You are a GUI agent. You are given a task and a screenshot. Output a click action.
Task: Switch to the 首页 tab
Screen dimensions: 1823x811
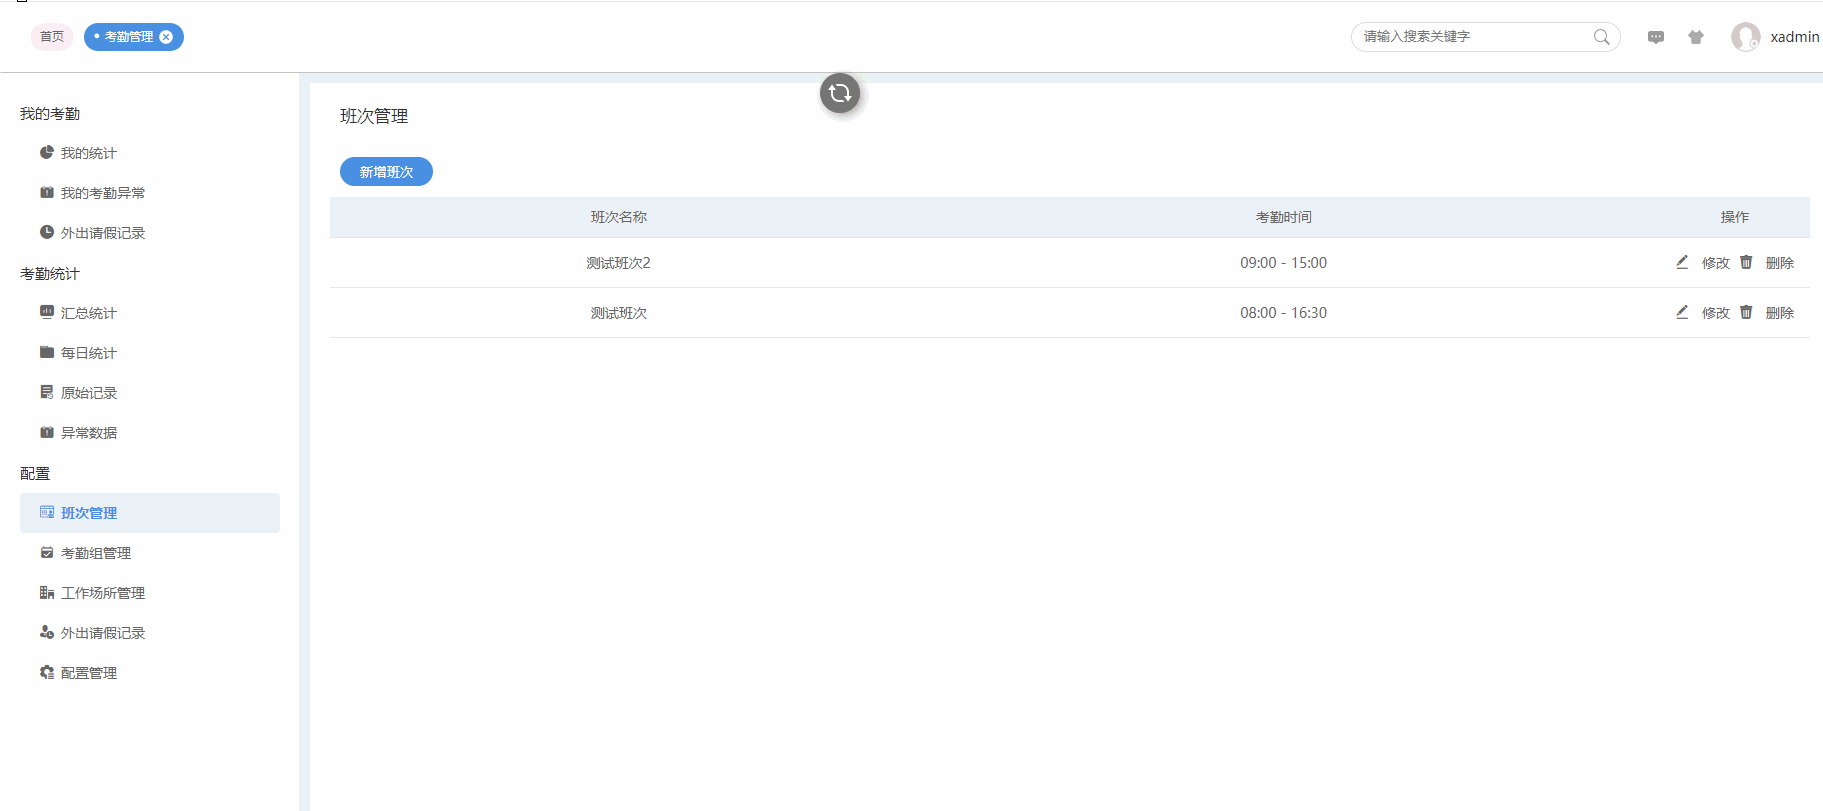point(52,37)
